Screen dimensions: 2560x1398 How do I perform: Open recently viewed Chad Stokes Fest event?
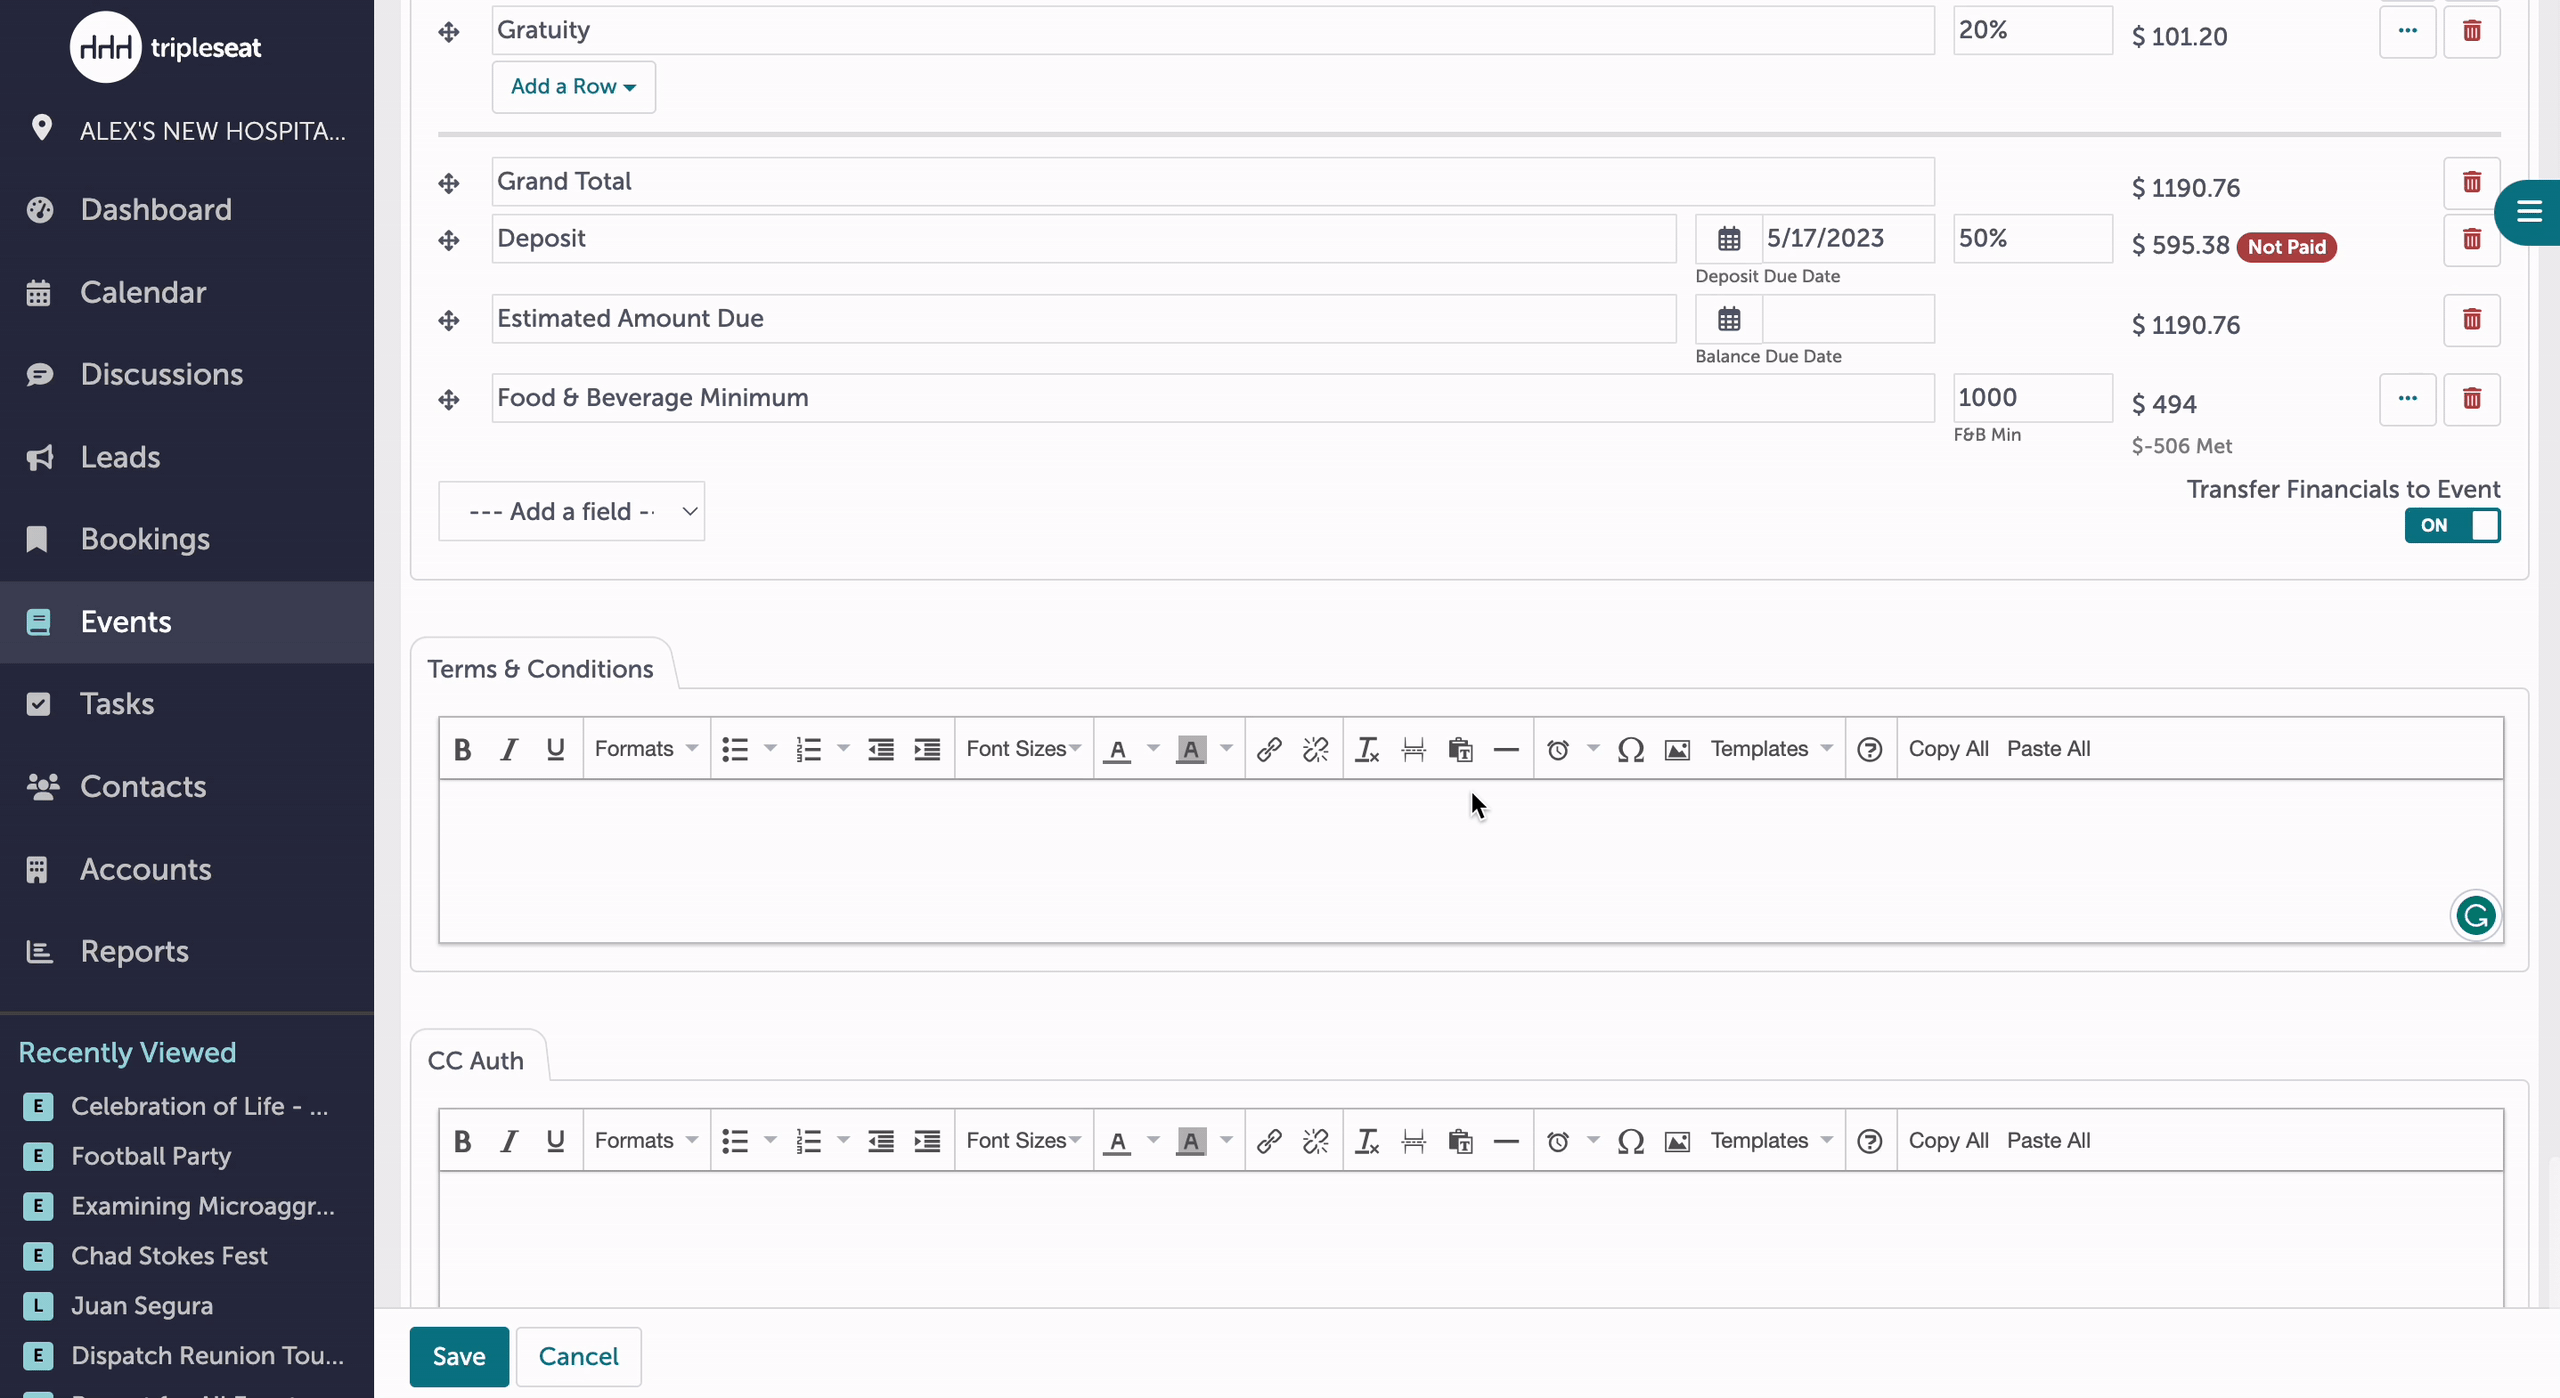pos(169,1256)
